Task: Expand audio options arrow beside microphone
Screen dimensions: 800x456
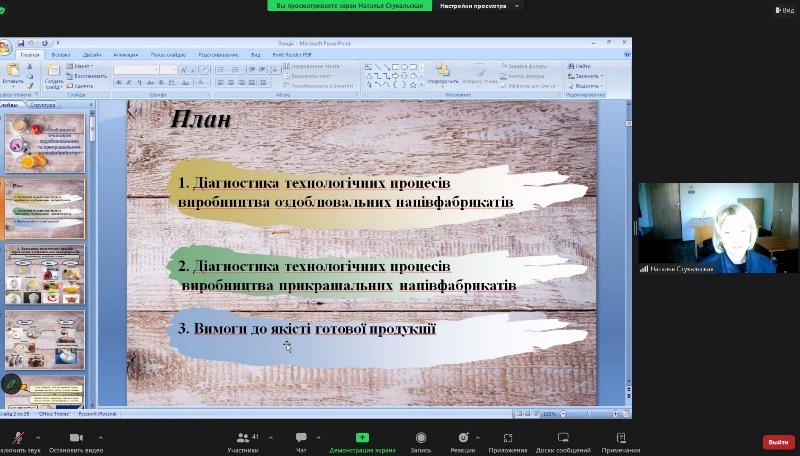Action: click(38, 437)
